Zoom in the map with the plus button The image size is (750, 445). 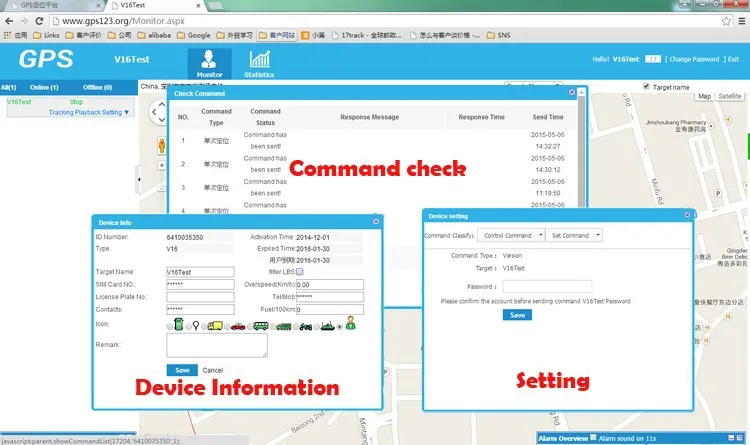tap(162, 165)
